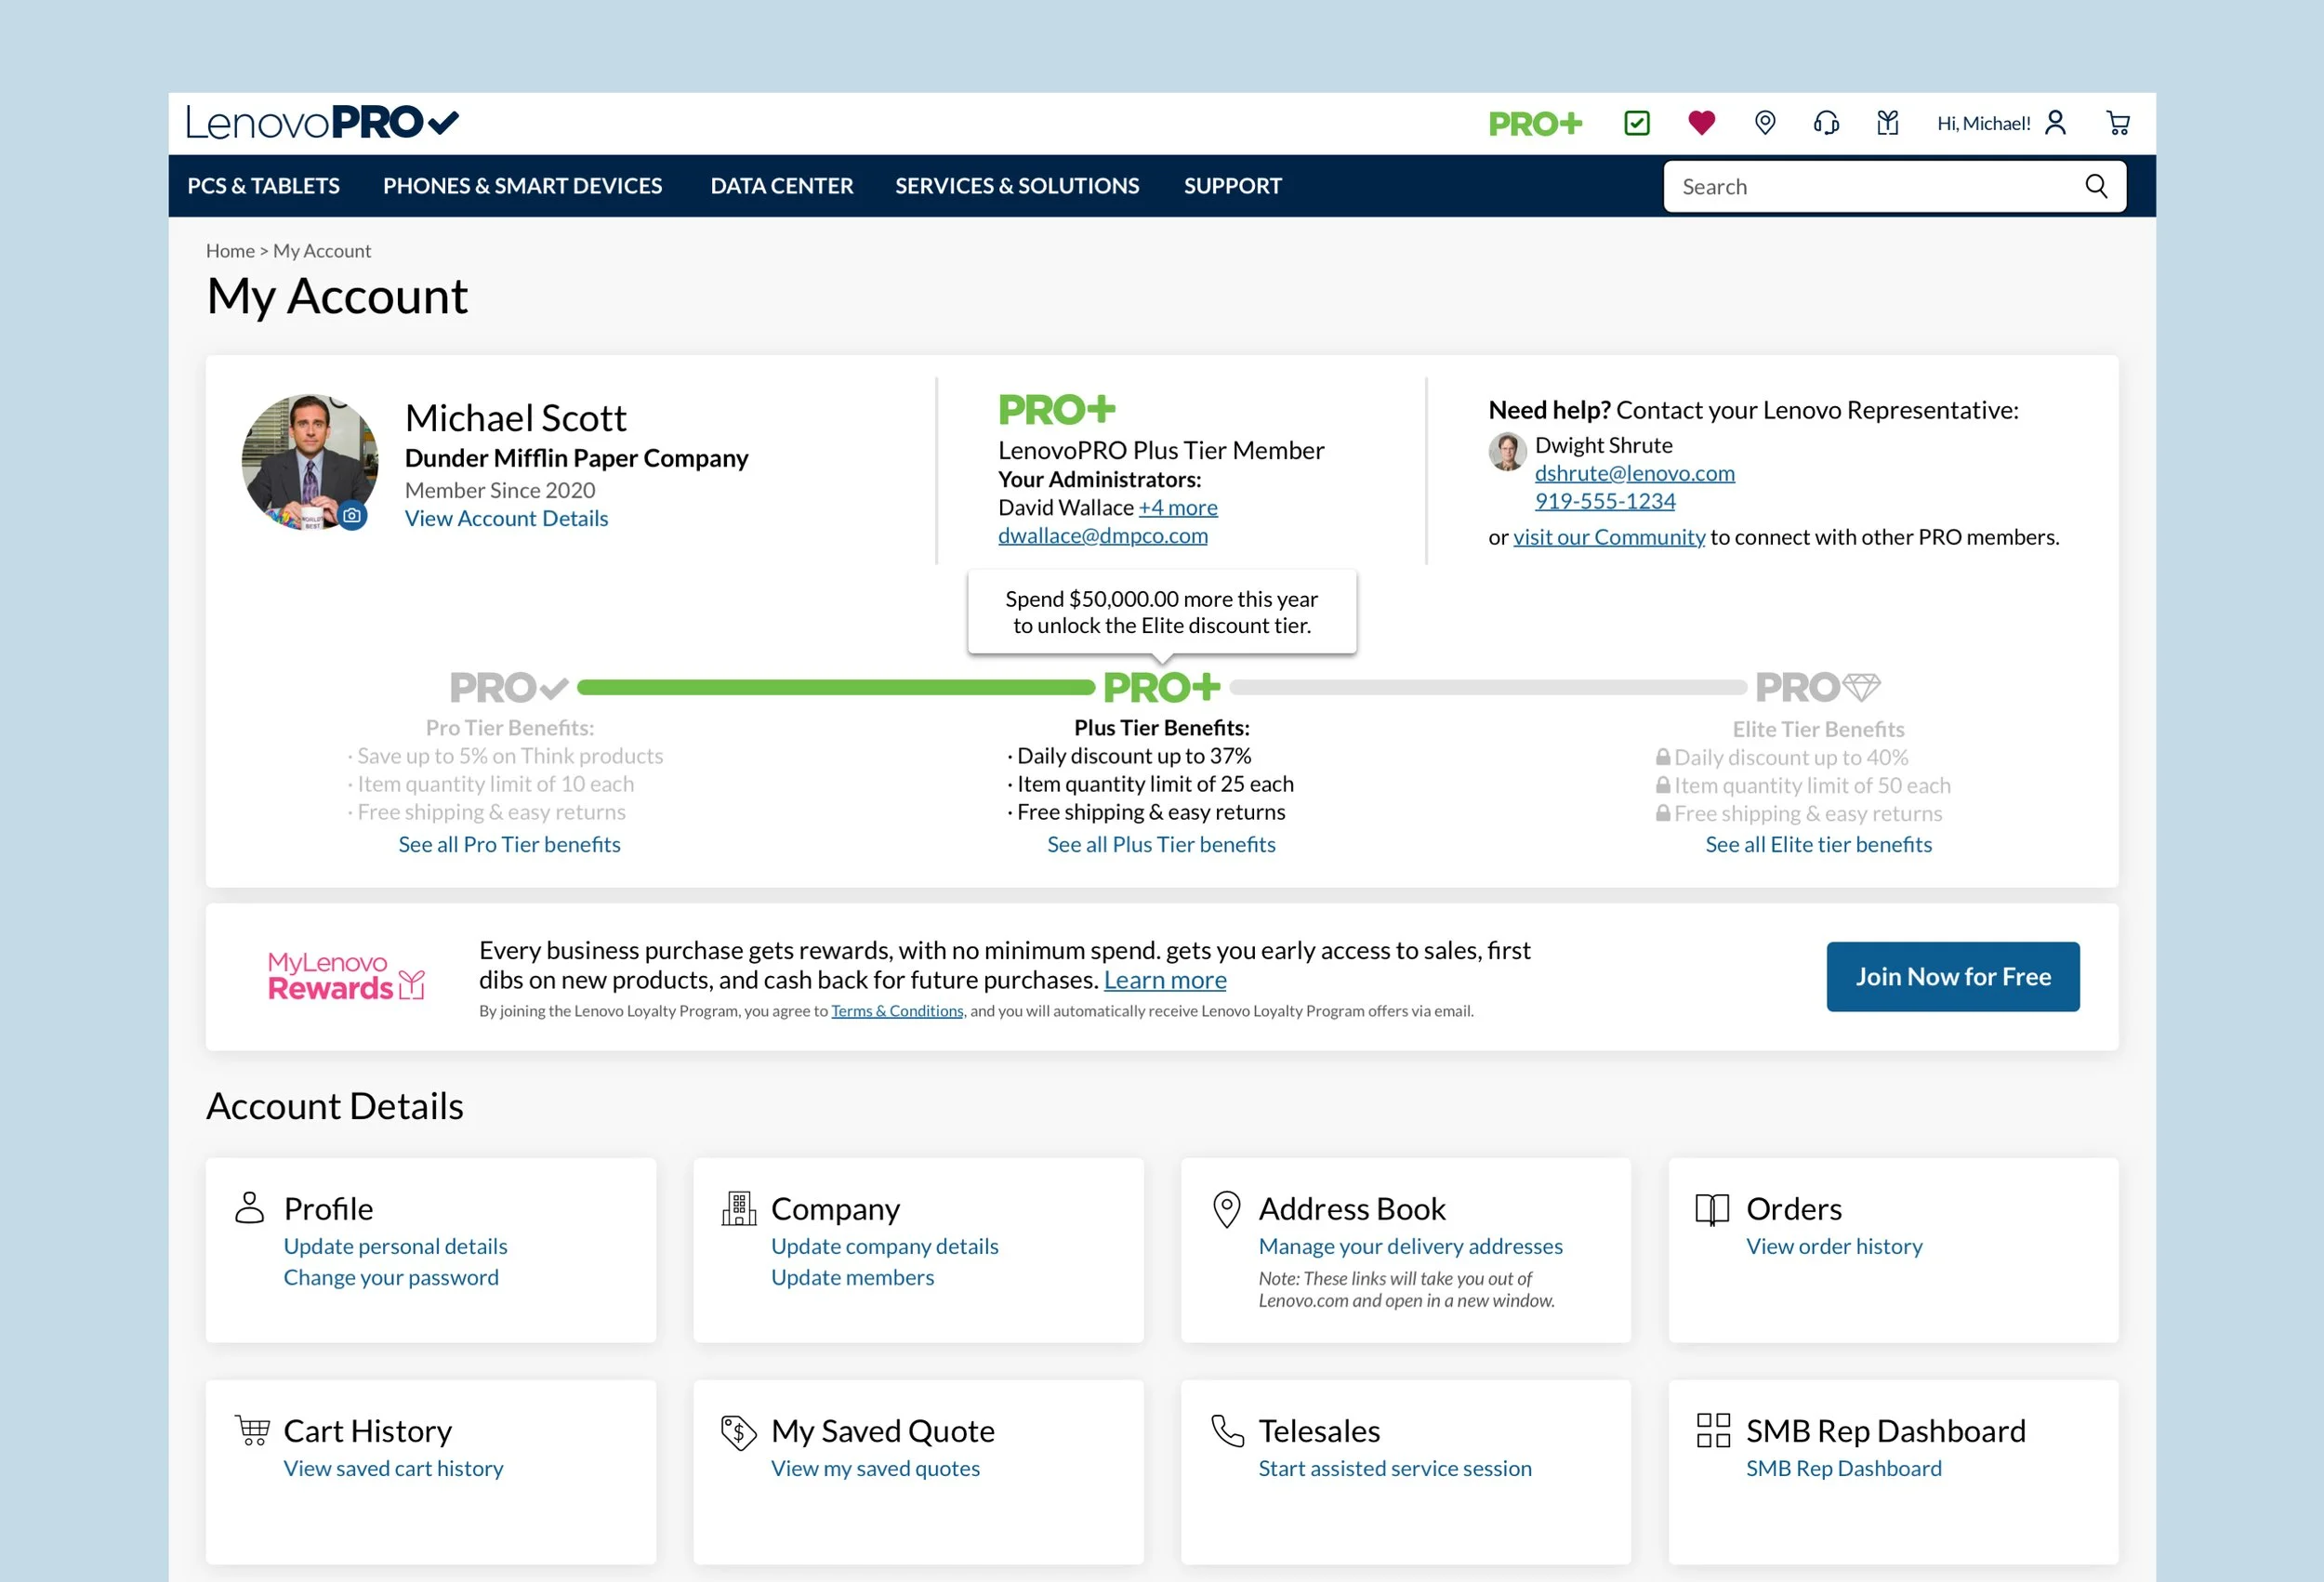Click View Account Details link
Image resolution: width=2324 pixels, height=1582 pixels.
(506, 518)
